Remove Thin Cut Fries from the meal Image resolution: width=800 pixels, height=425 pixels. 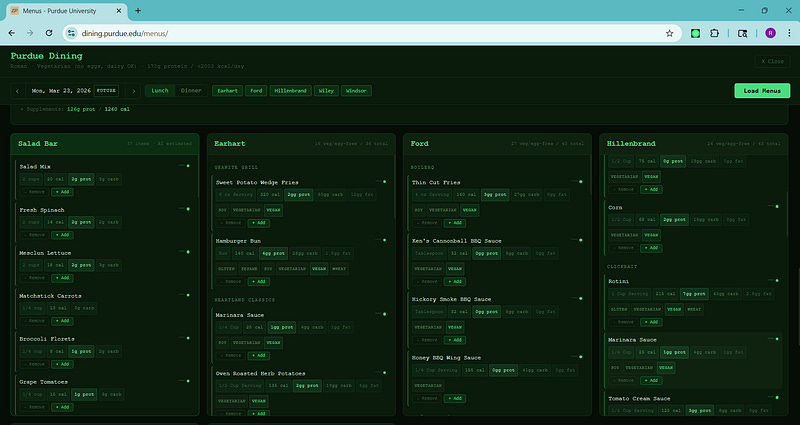pyautogui.click(x=427, y=223)
